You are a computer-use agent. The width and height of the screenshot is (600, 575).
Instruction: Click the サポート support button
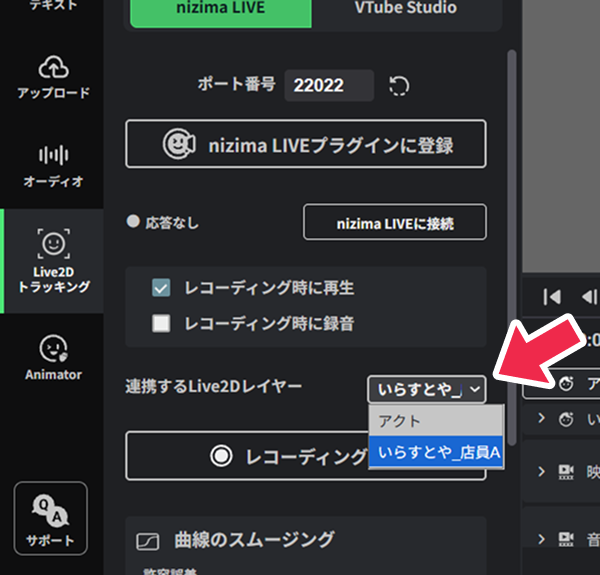[x=51, y=518]
